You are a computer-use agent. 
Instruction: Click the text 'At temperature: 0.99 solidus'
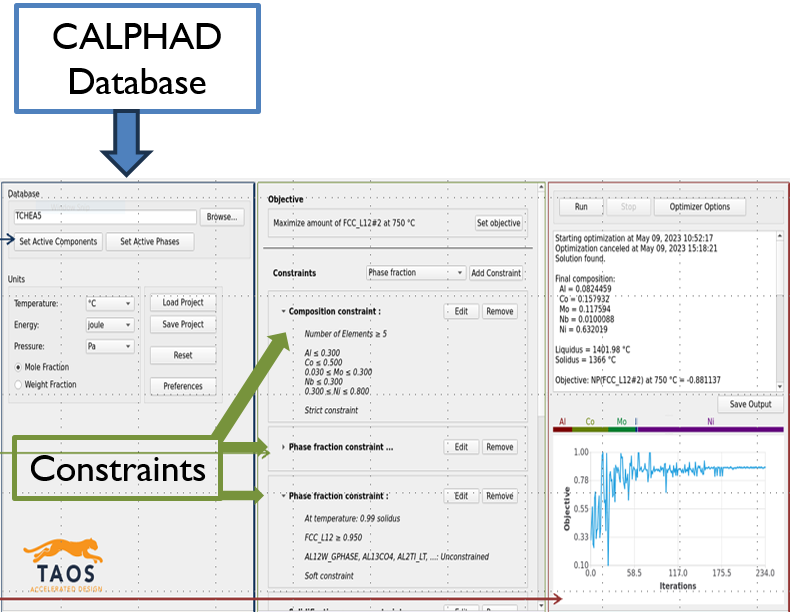352,518
